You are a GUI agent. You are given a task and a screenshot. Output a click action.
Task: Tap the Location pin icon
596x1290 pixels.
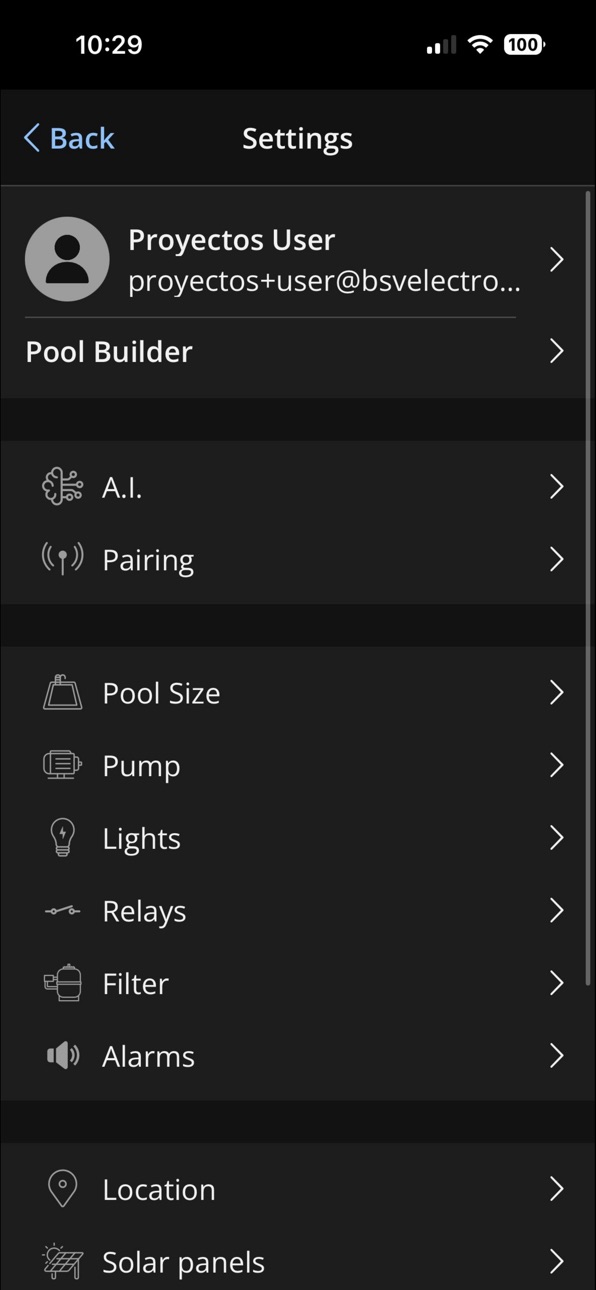62,1189
